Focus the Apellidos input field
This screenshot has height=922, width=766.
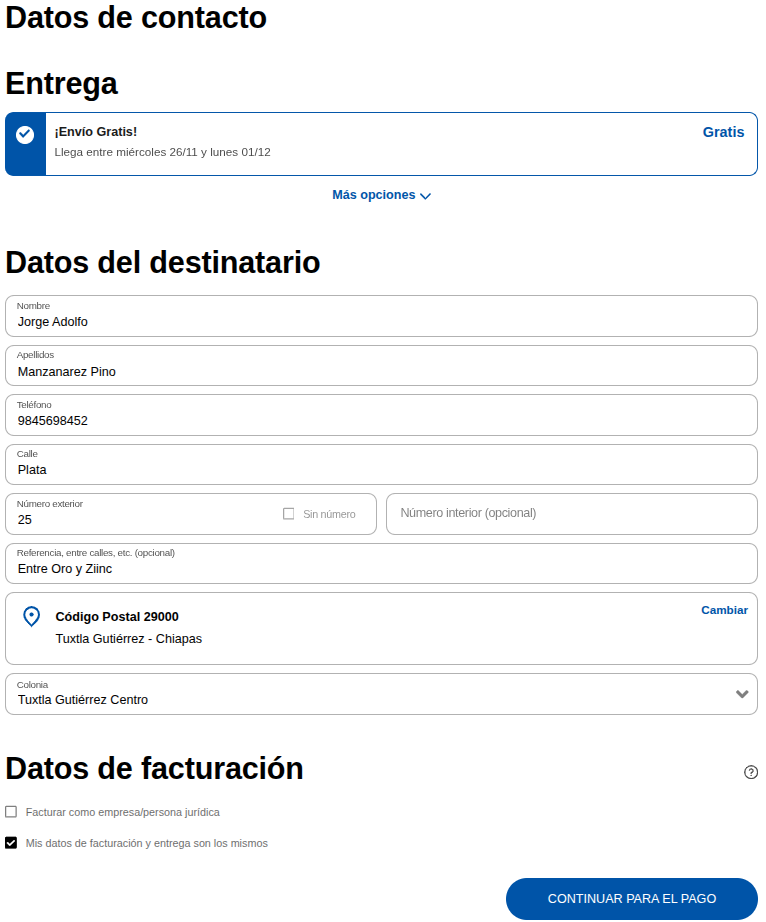coord(381,366)
